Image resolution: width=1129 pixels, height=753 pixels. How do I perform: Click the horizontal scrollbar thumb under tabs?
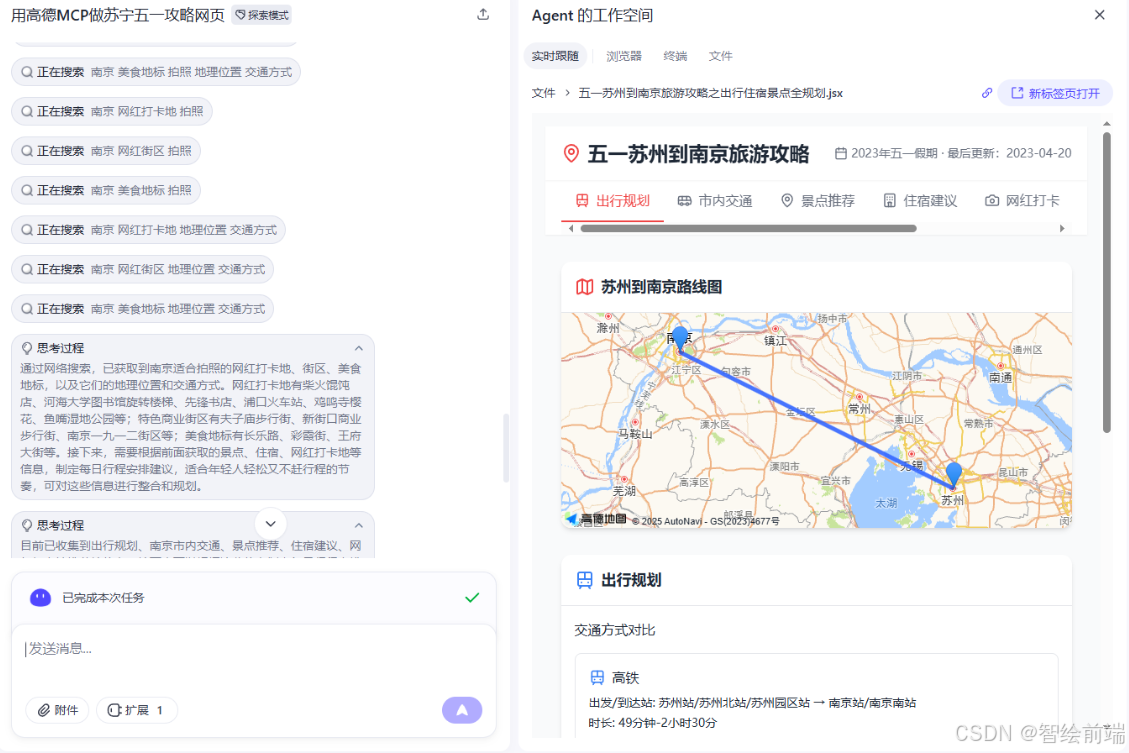(748, 229)
